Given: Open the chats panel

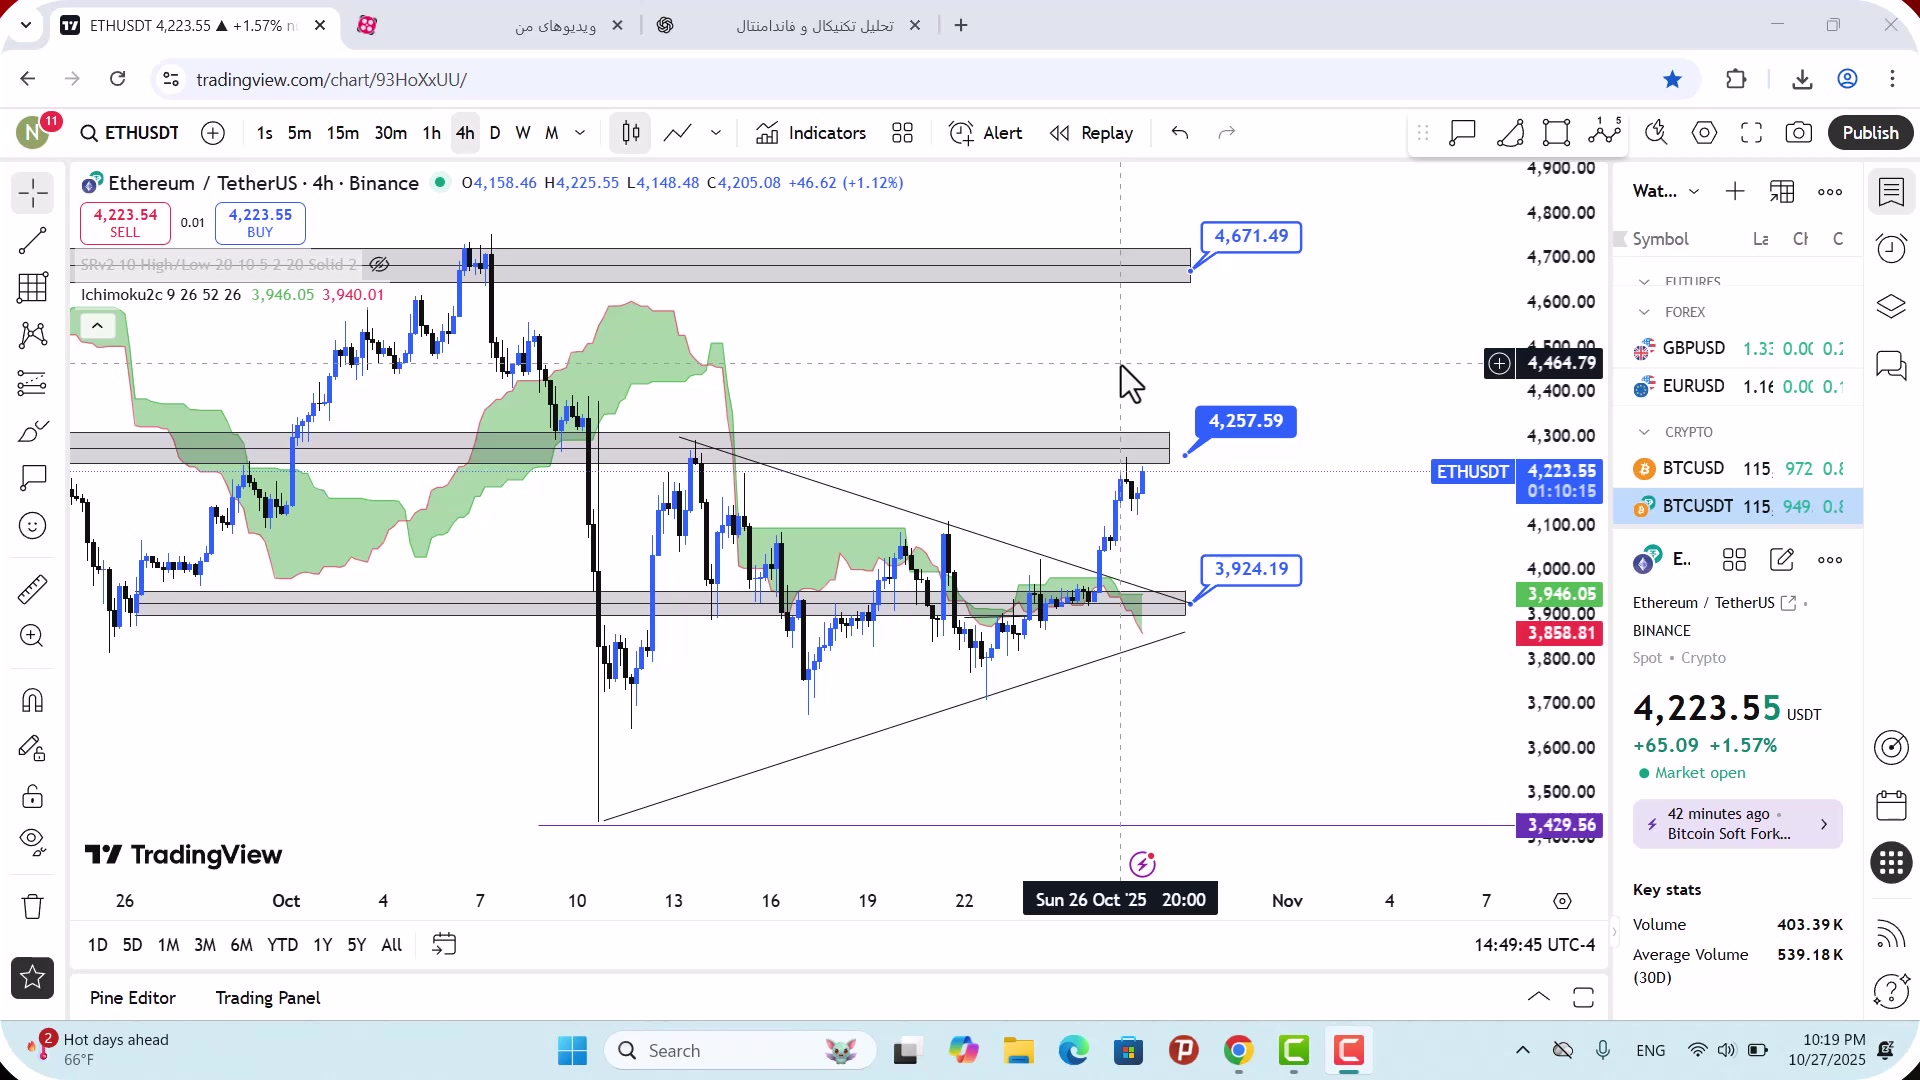Looking at the screenshot, I should [1891, 364].
